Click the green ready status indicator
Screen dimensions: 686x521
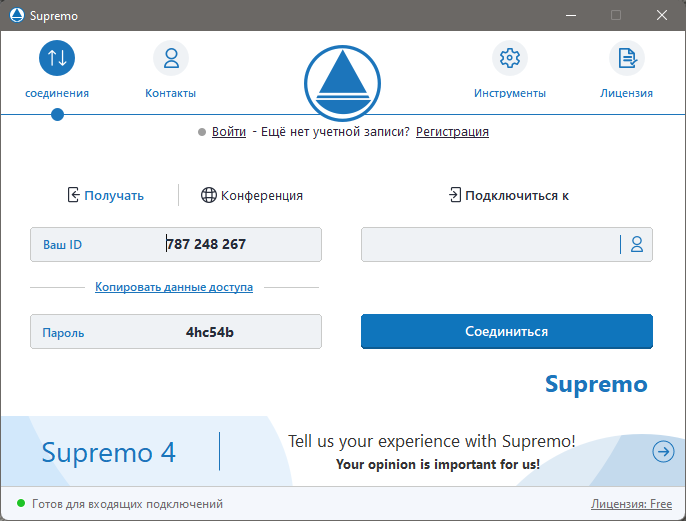[20, 504]
